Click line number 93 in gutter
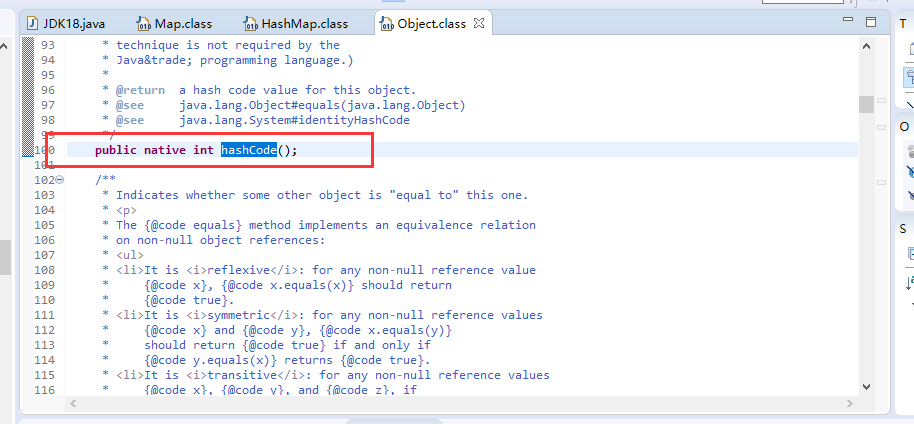This screenshot has width=914, height=424. click(48, 45)
